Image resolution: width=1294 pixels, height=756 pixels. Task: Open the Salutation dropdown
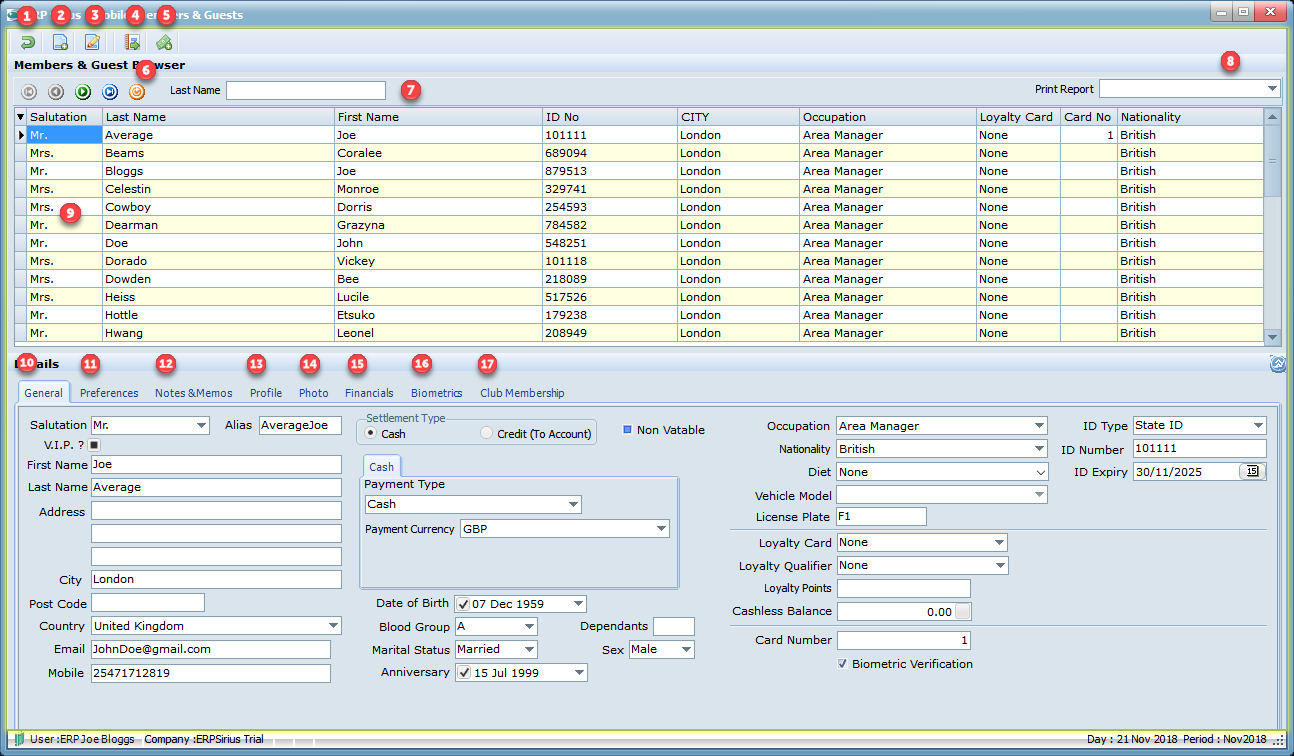click(x=202, y=425)
